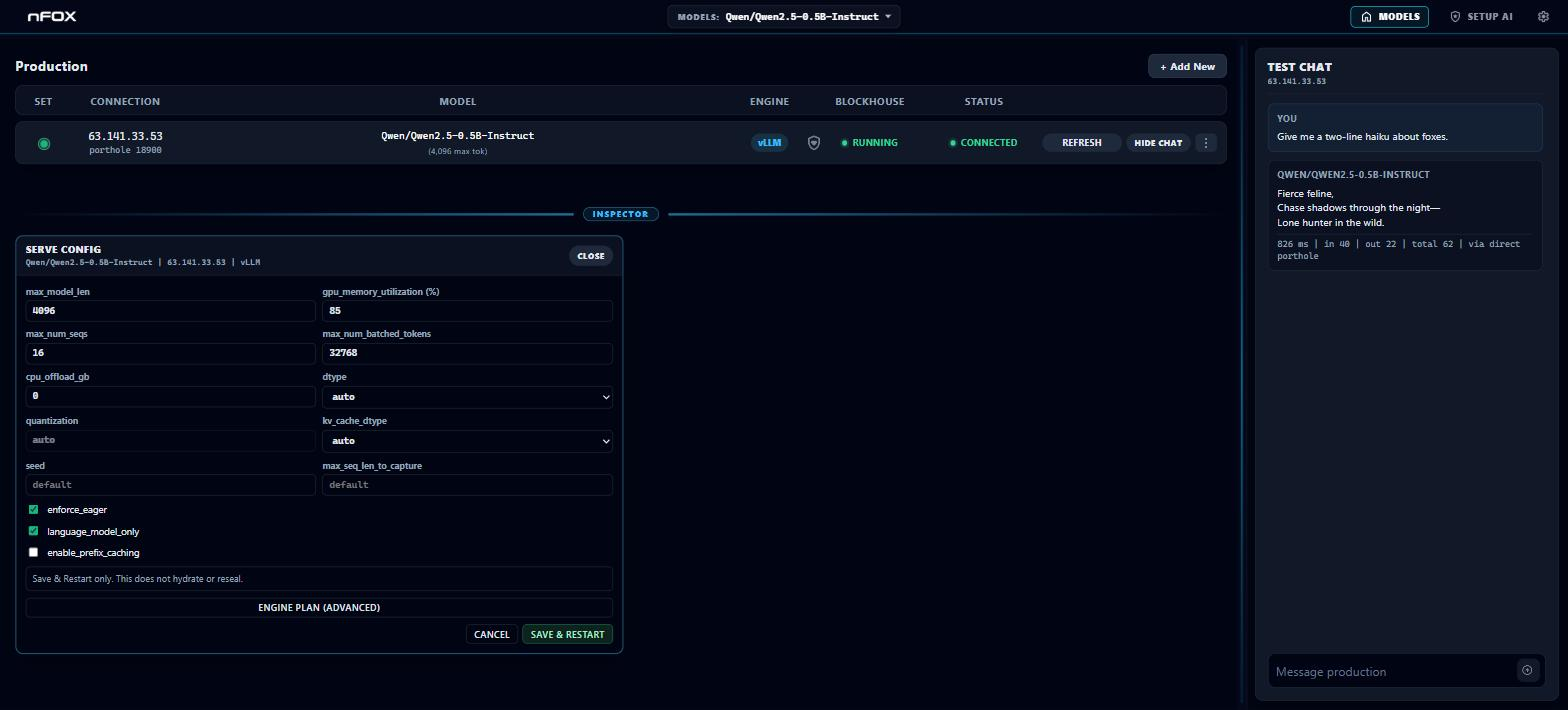Image resolution: width=1568 pixels, height=710 pixels.
Task: Open the settings gear icon in top bar
Action: (x=1543, y=16)
